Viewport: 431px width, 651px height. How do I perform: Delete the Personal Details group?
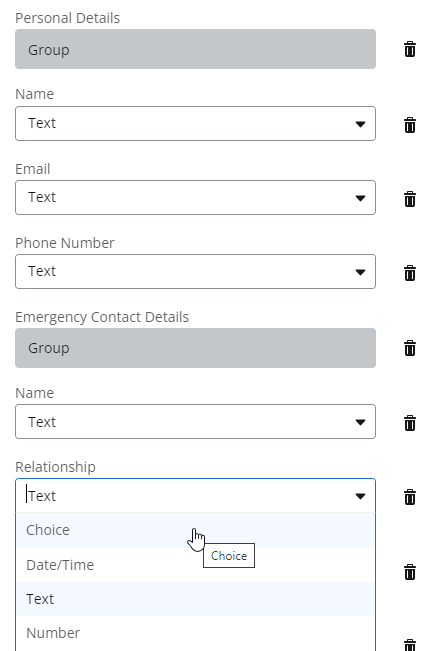(x=409, y=49)
